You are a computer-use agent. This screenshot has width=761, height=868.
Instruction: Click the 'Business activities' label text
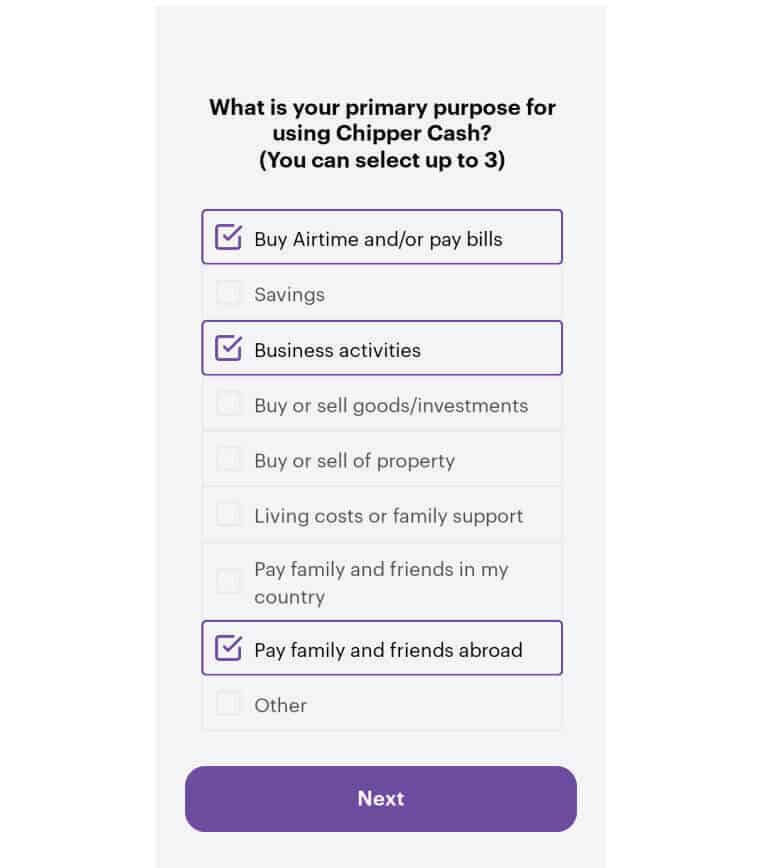[337, 350]
